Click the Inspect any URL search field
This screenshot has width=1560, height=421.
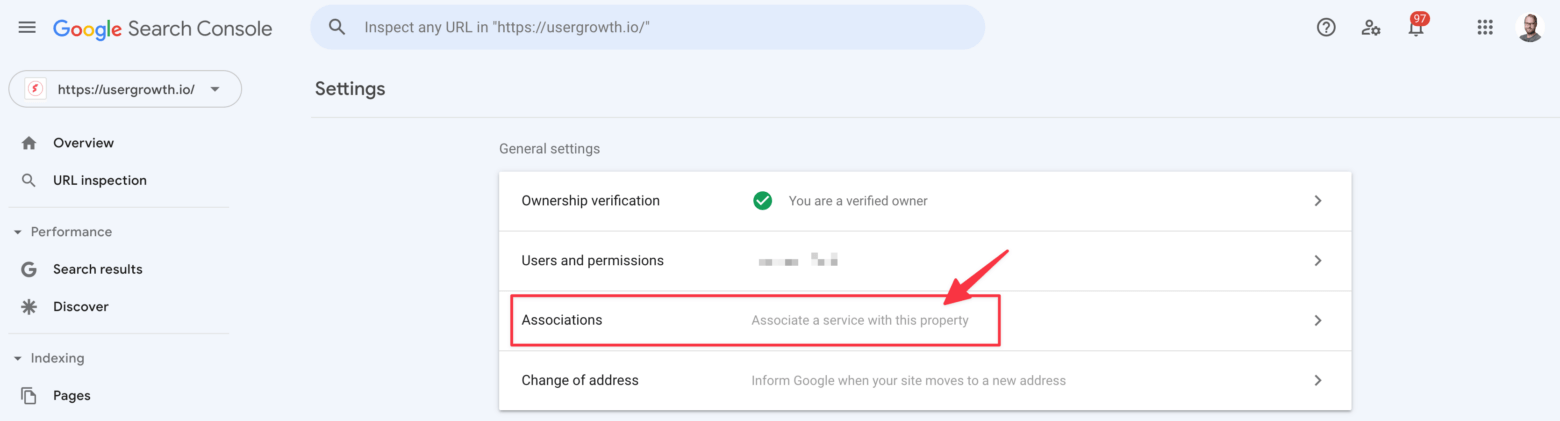647,28
